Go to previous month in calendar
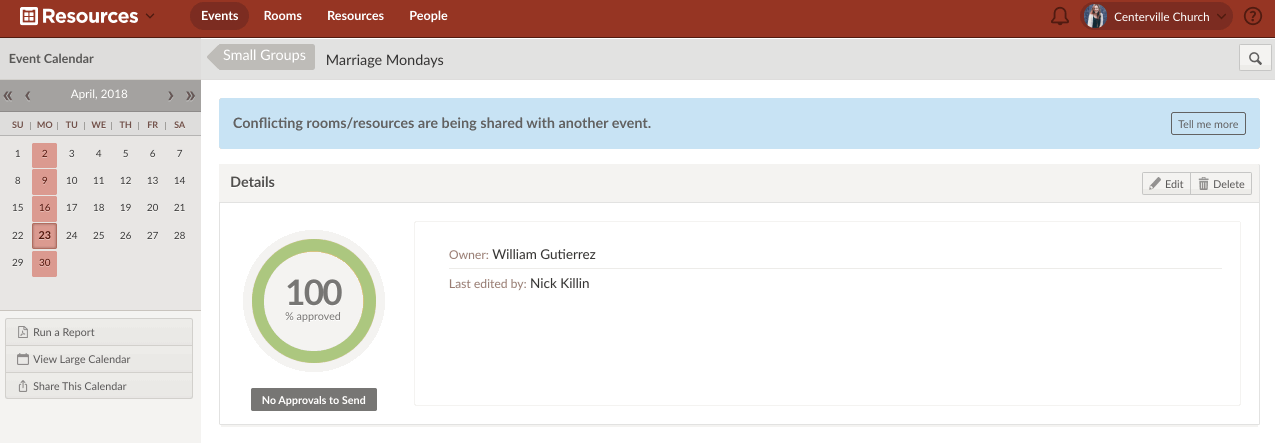Screen dimensions: 1275x443 [x=28, y=95]
